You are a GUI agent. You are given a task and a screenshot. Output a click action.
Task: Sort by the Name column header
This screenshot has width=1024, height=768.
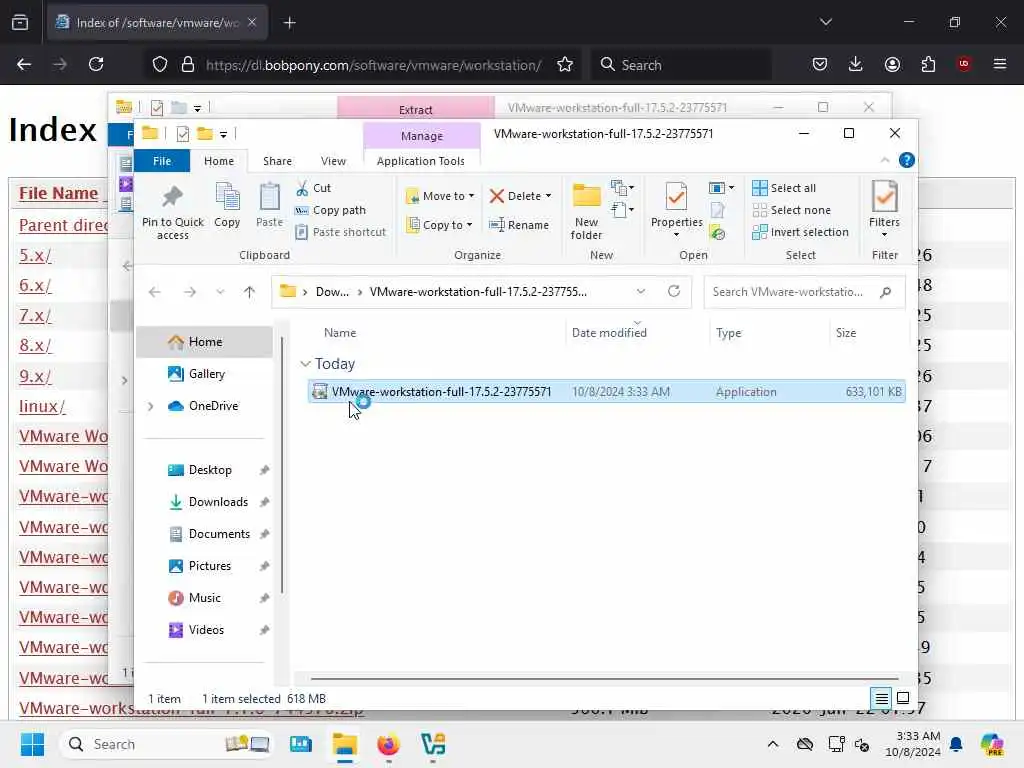point(340,333)
